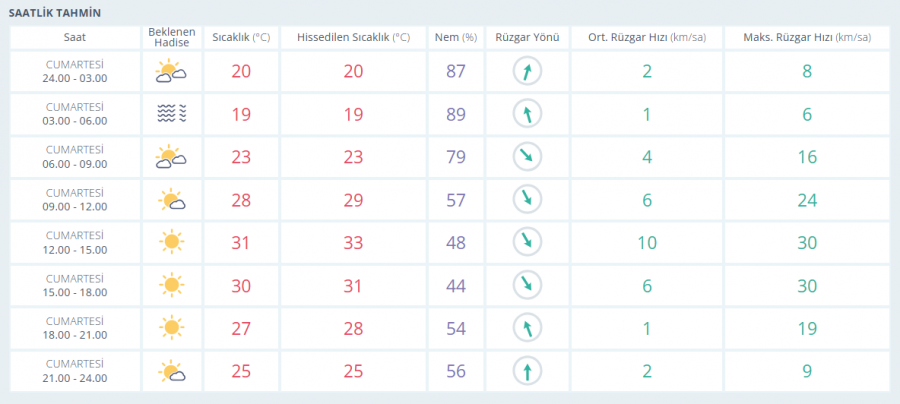Viewport: 900px width, 404px height.
Task: Click max wind speed 9
Action: [x=807, y=372]
